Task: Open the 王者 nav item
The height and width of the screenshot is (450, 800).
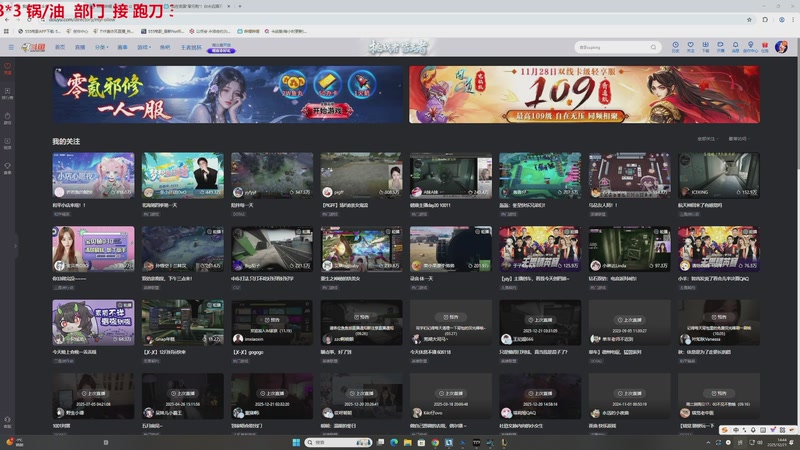Action: pos(191,47)
